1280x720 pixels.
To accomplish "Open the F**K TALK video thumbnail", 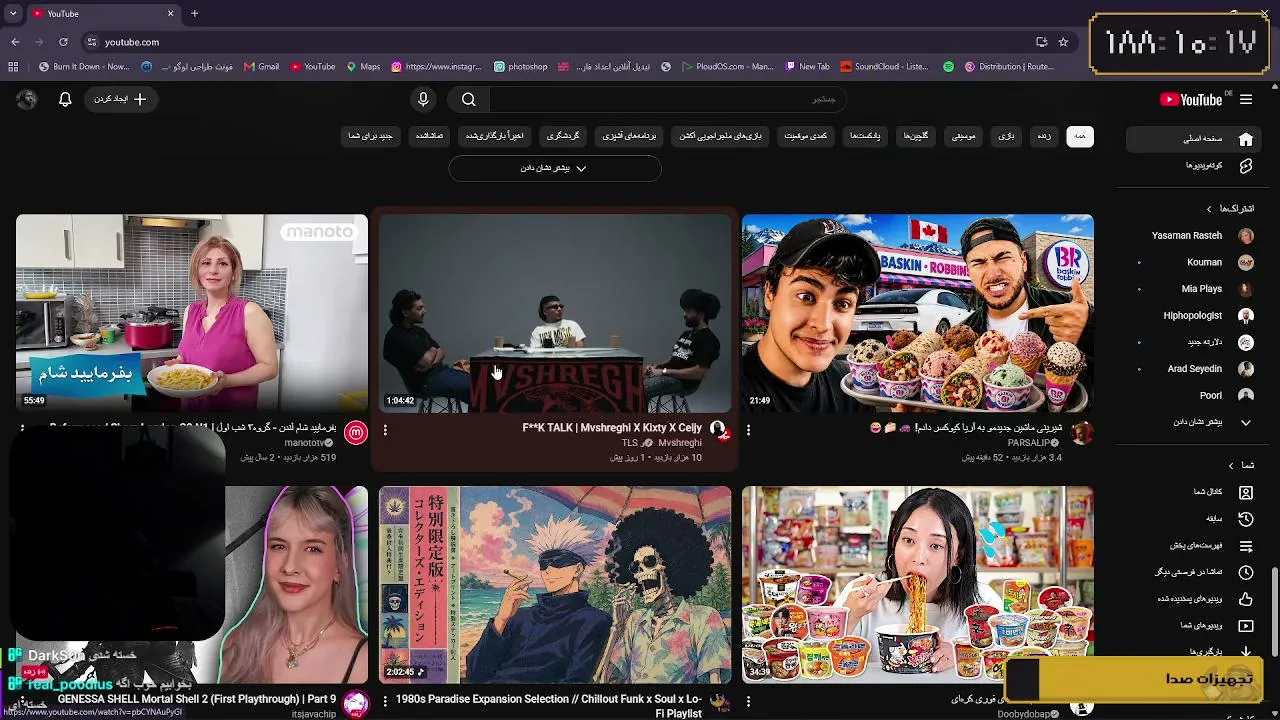I will (555, 313).
